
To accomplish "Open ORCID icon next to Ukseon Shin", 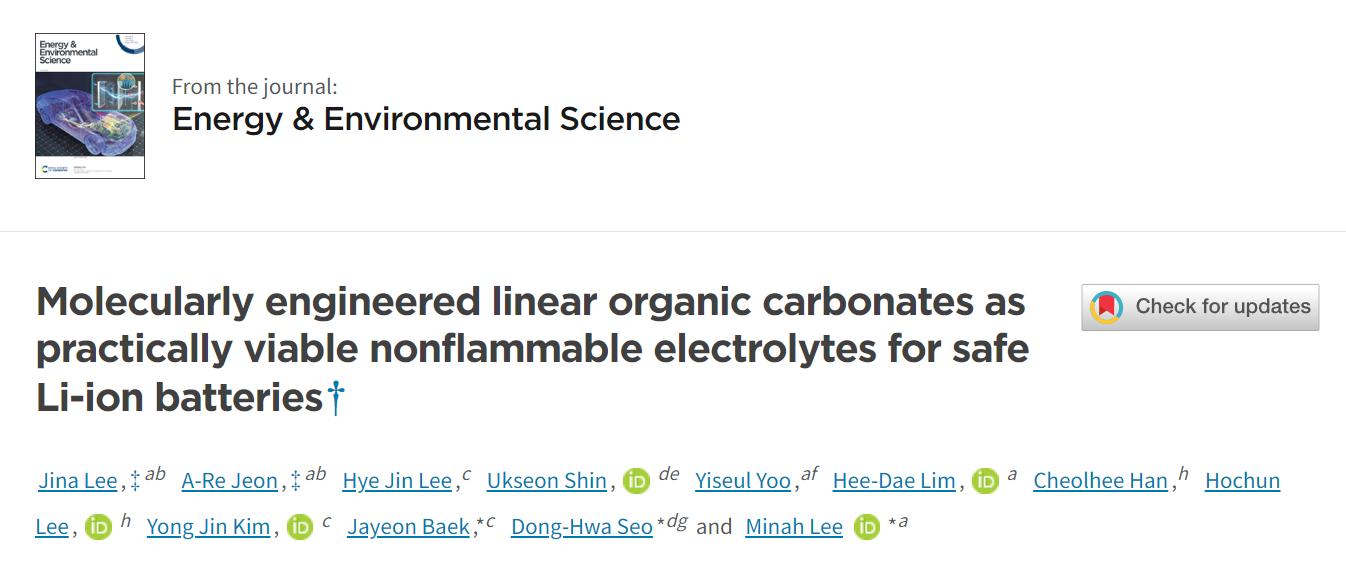I will [x=637, y=481].
